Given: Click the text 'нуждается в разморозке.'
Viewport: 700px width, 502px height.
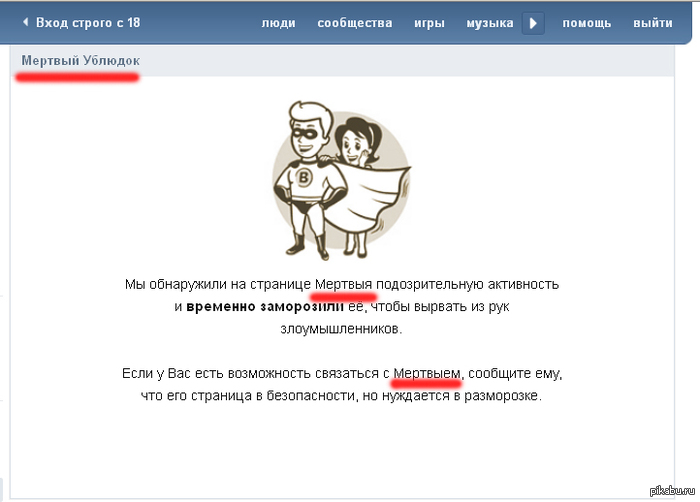Looking at the screenshot, I should pos(462,396).
